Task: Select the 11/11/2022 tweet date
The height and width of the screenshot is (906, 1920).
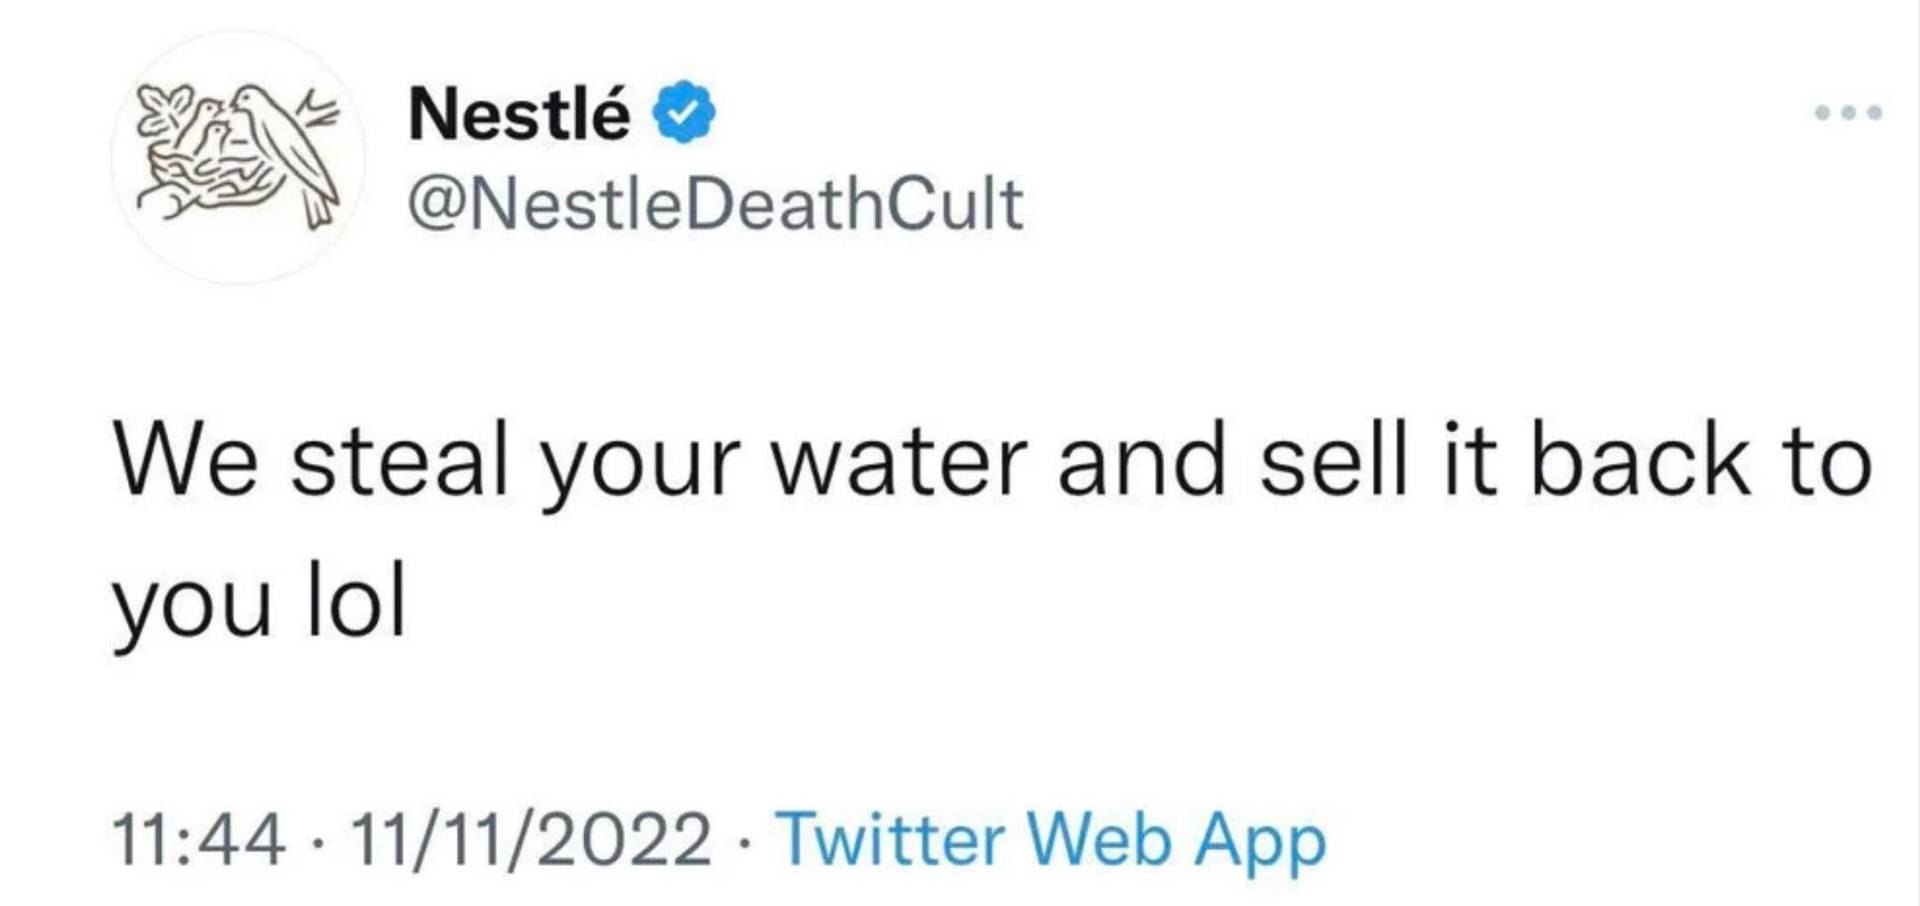Action: tap(530, 838)
